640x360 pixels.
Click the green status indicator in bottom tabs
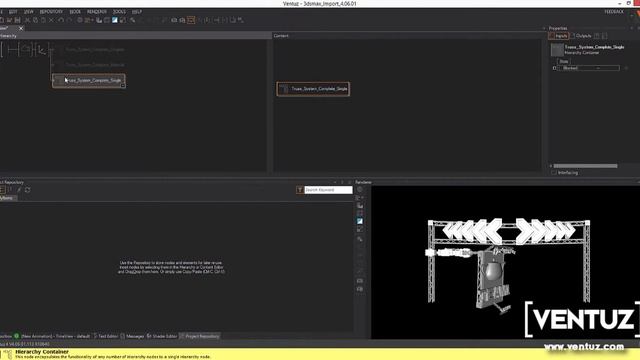click(x=16, y=336)
